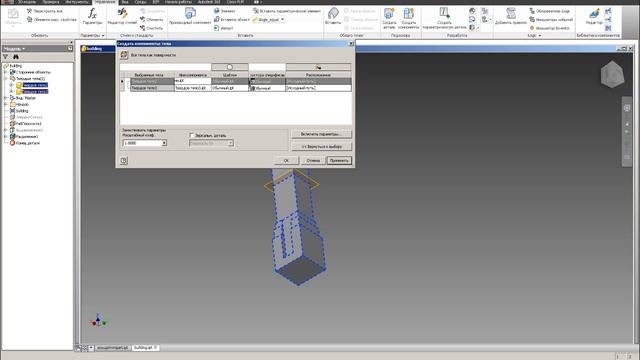Click the navigation wheel icon in nav bar
Screen dimensions: 640x360
pos(627,108)
